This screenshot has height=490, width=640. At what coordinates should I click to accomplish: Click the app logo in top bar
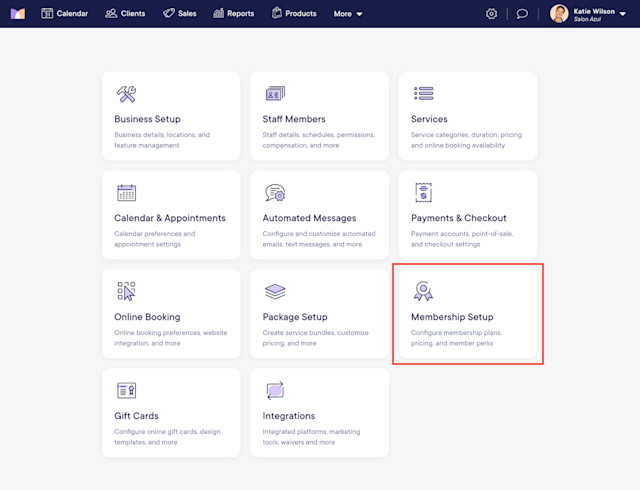click(x=18, y=14)
